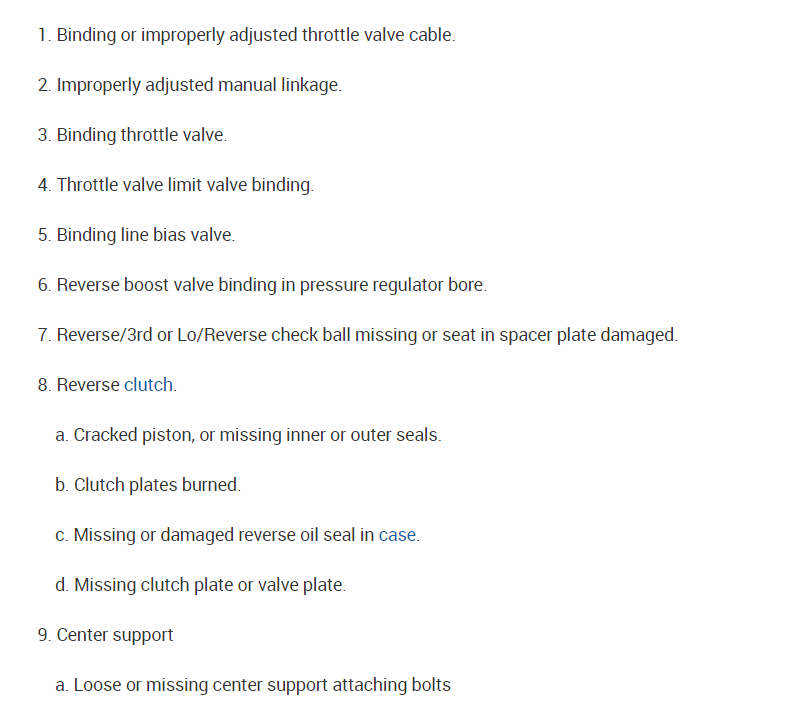Click the throttle valve cable list item
The height and width of the screenshot is (704, 800).
click(x=255, y=35)
